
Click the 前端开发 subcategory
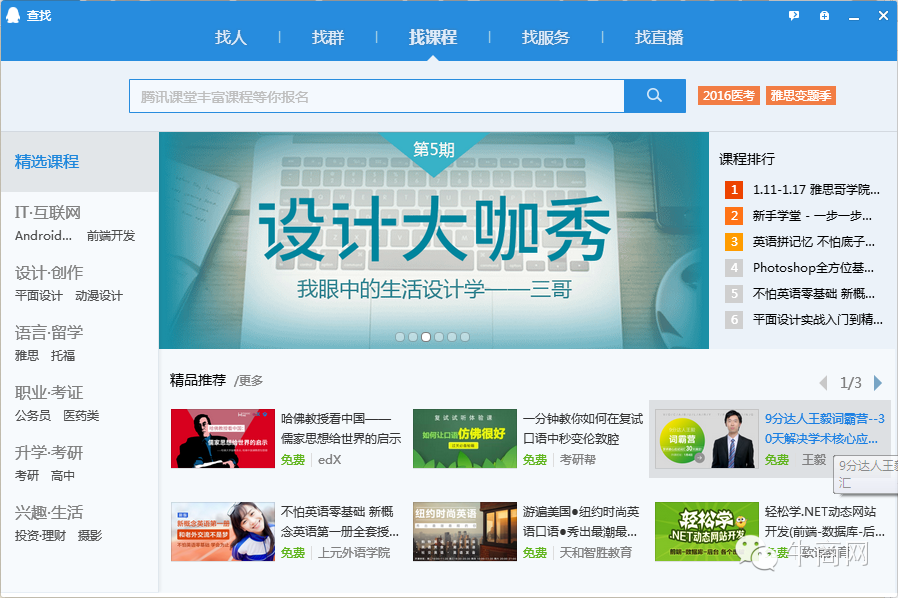pyautogui.click(x=111, y=236)
